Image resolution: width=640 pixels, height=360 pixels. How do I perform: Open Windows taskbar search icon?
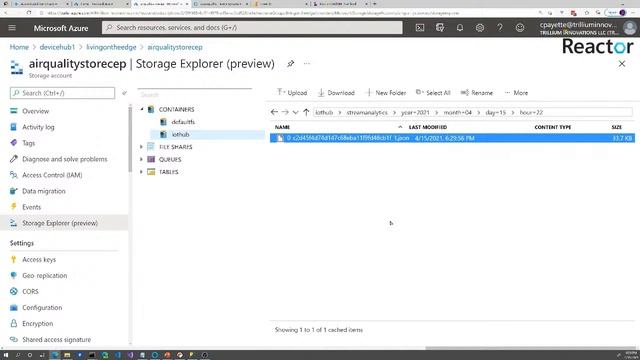click(18, 355)
